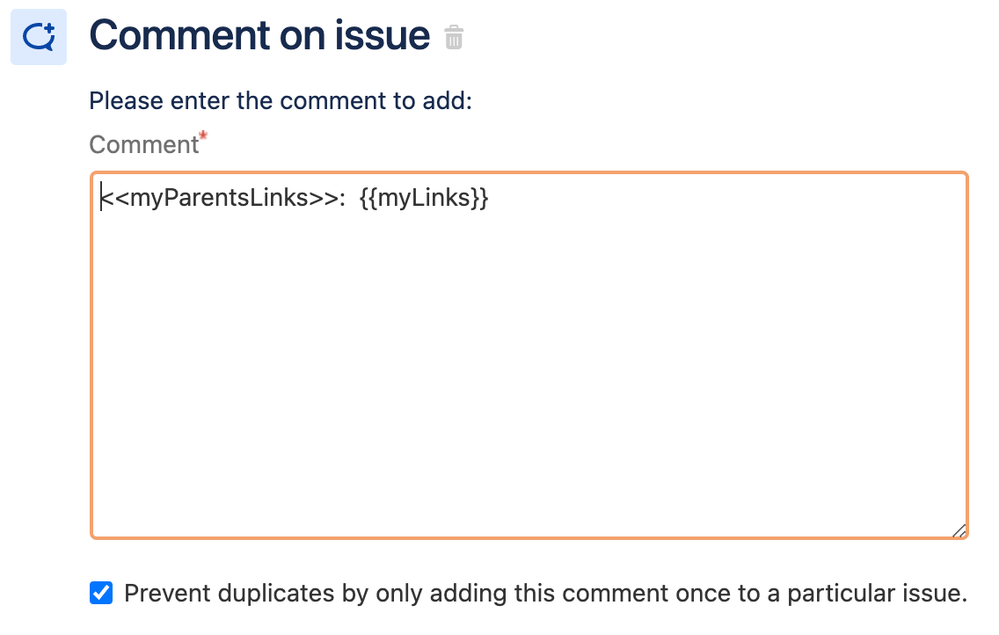Click the Comment on issue action icon
The height and width of the screenshot is (635, 999).
(39, 37)
